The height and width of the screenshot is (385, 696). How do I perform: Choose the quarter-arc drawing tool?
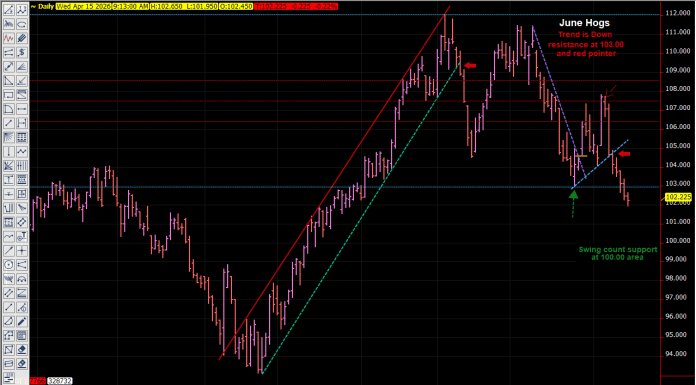(8, 109)
